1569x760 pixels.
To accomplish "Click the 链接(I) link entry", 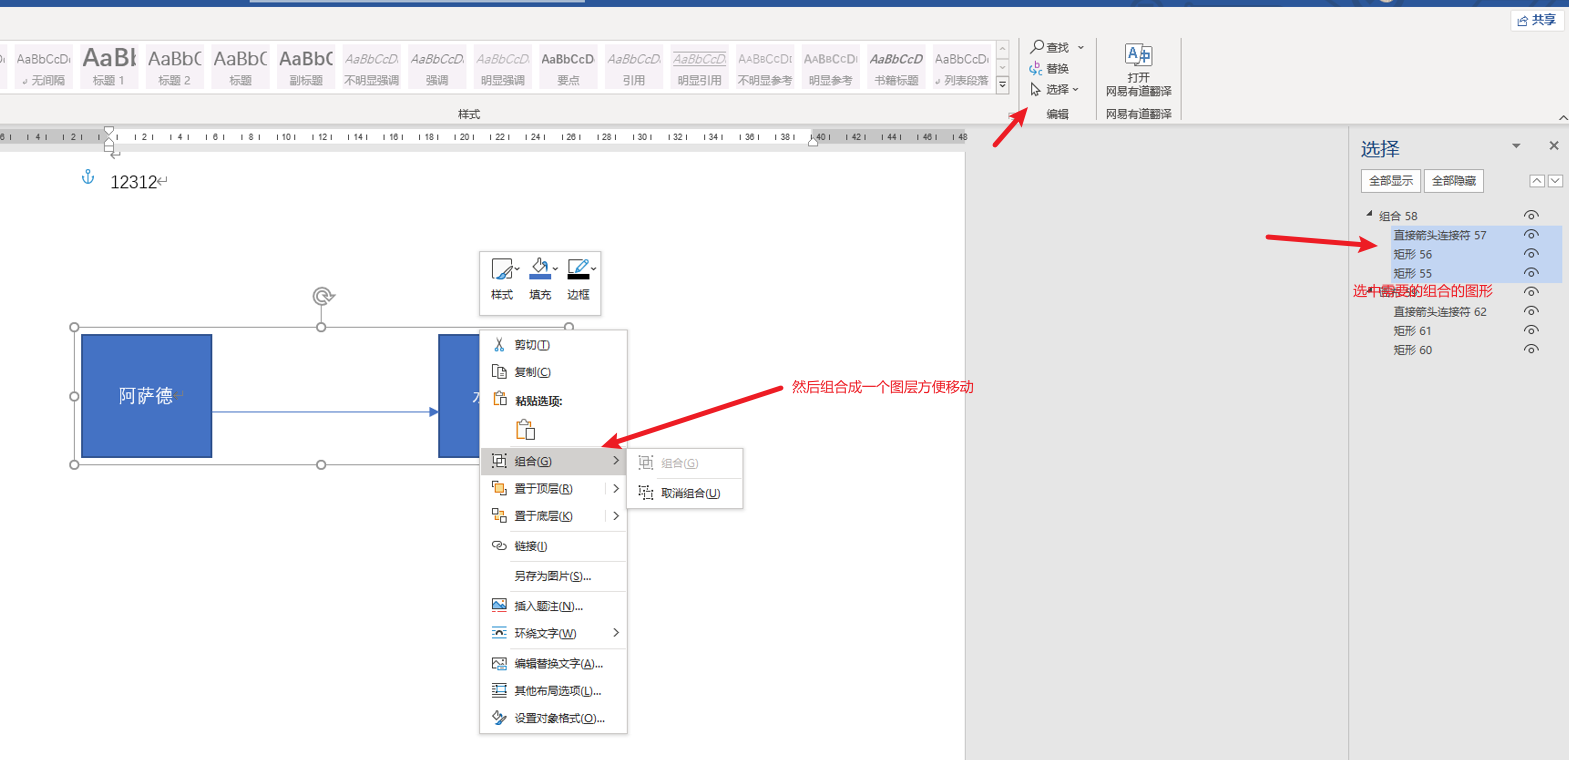I will [x=553, y=546].
